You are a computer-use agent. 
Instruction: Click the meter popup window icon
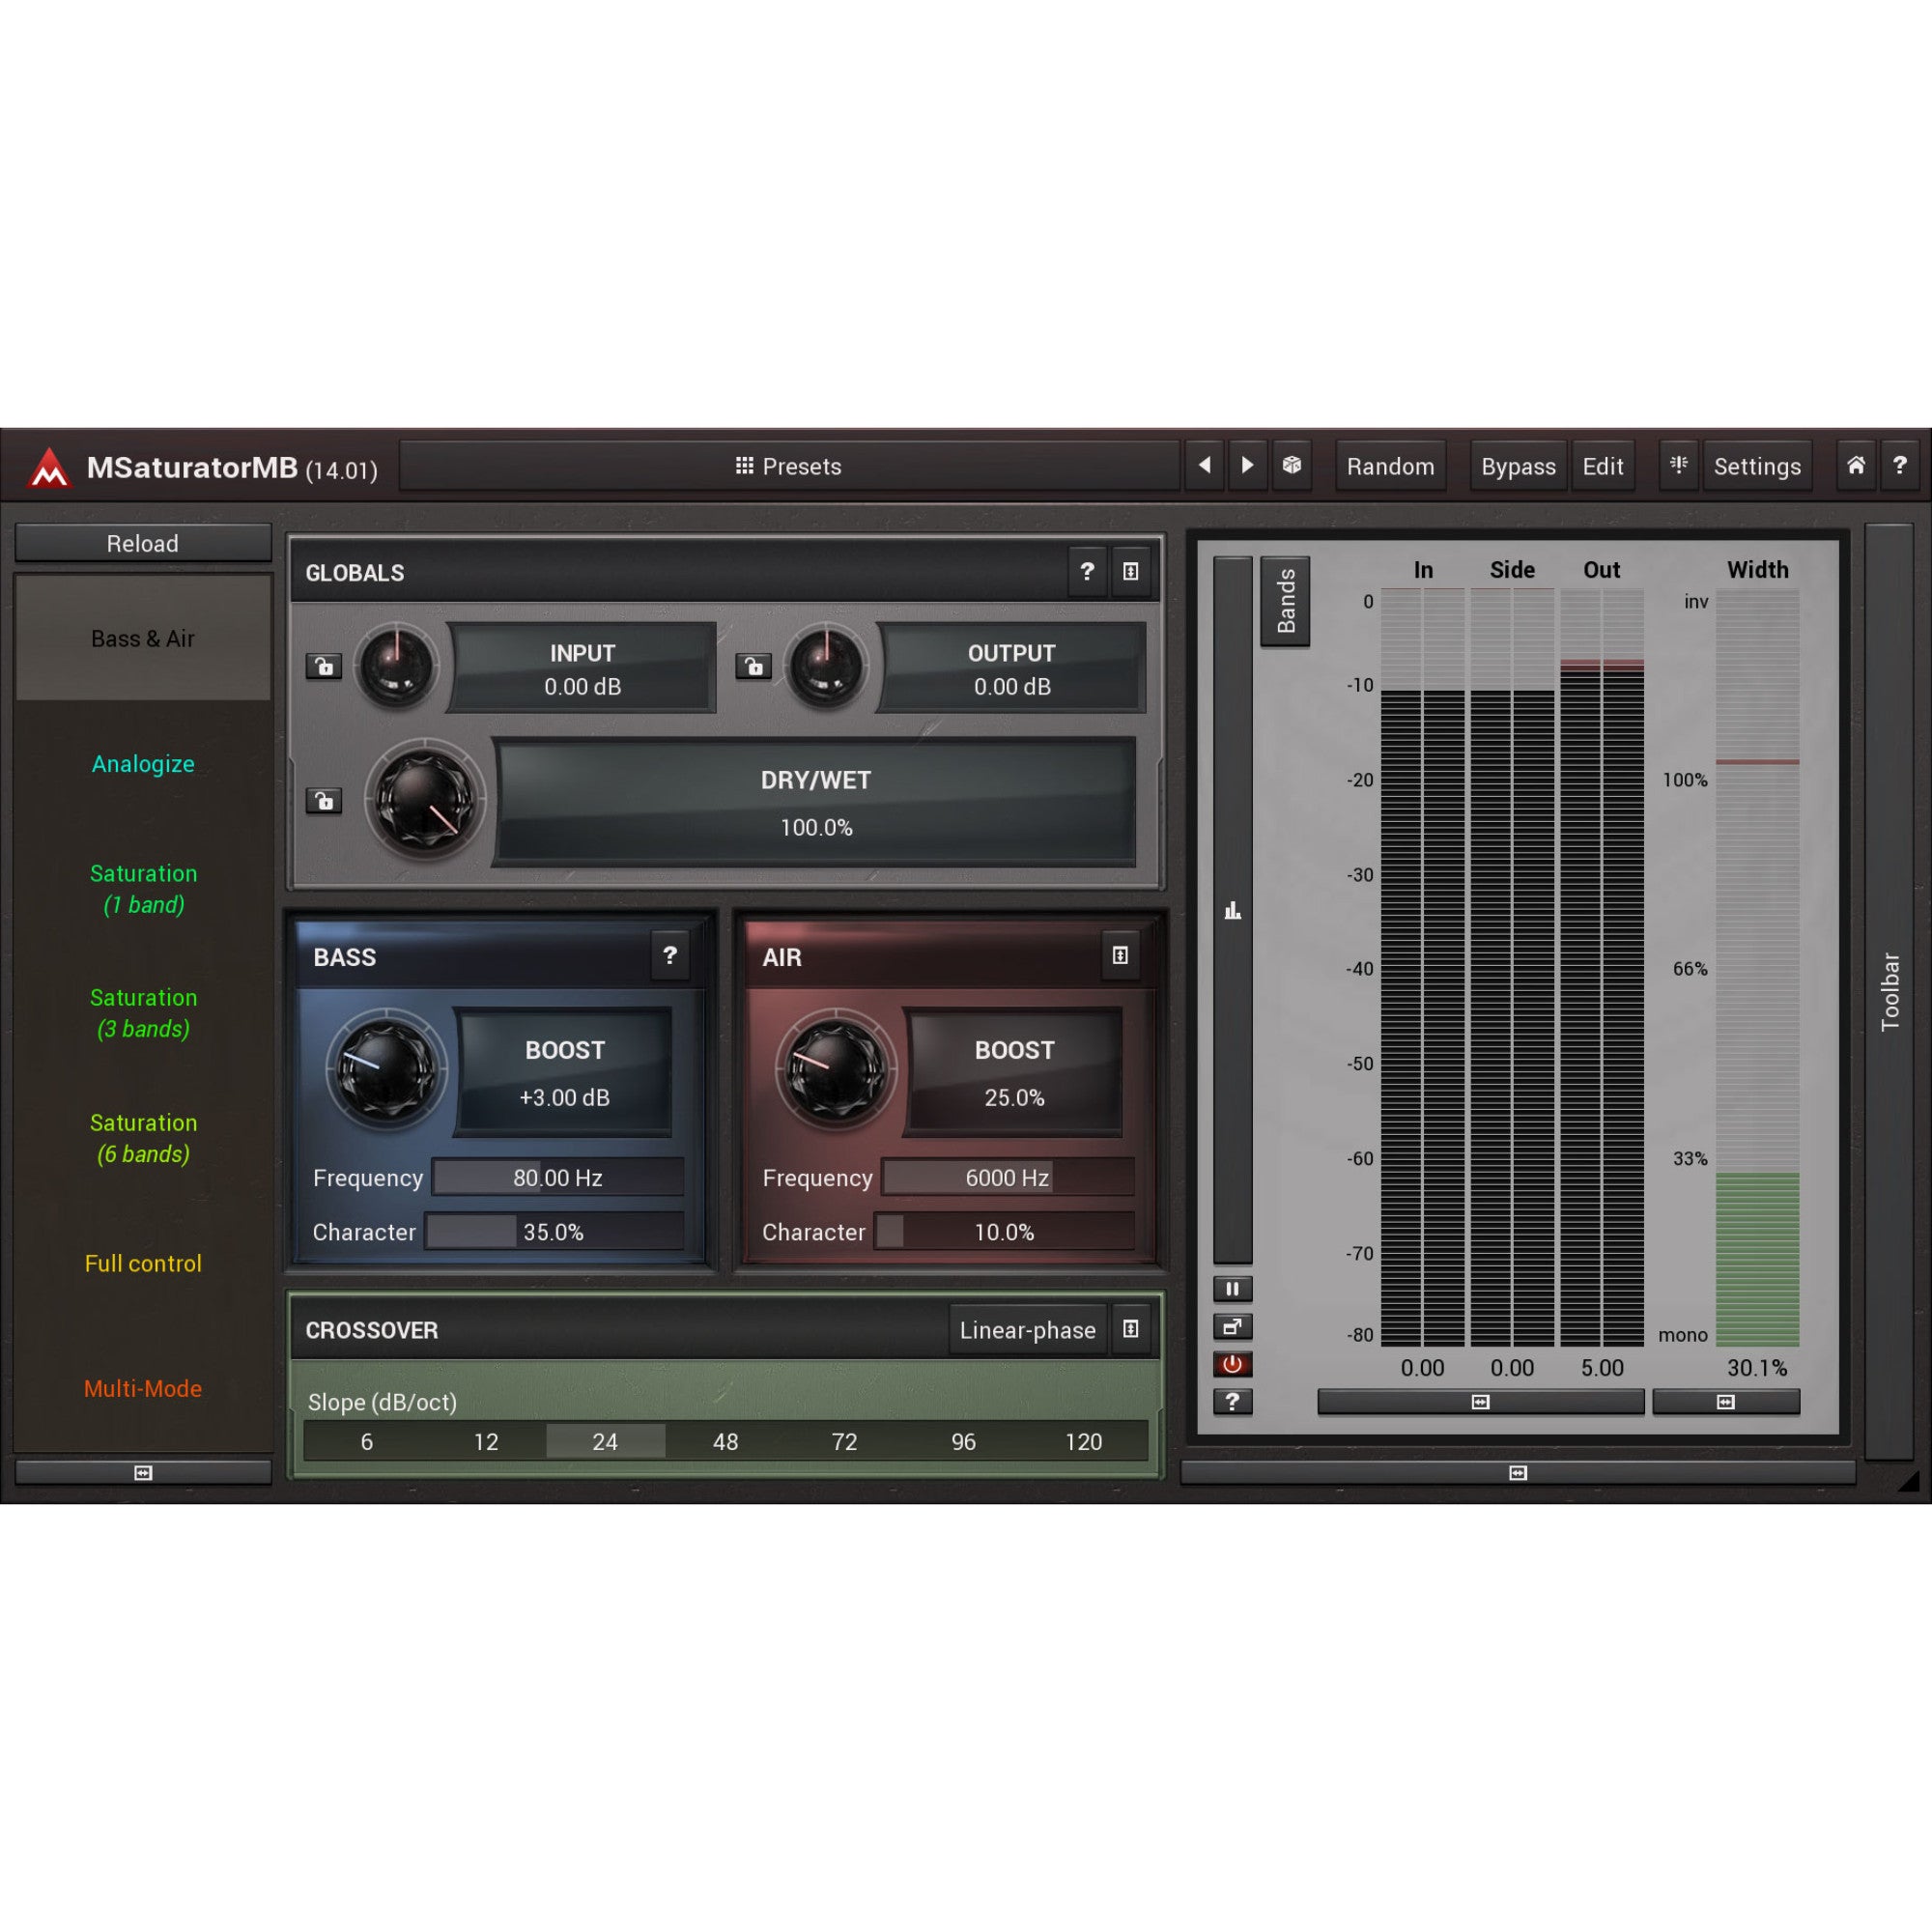point(1232,1327)
